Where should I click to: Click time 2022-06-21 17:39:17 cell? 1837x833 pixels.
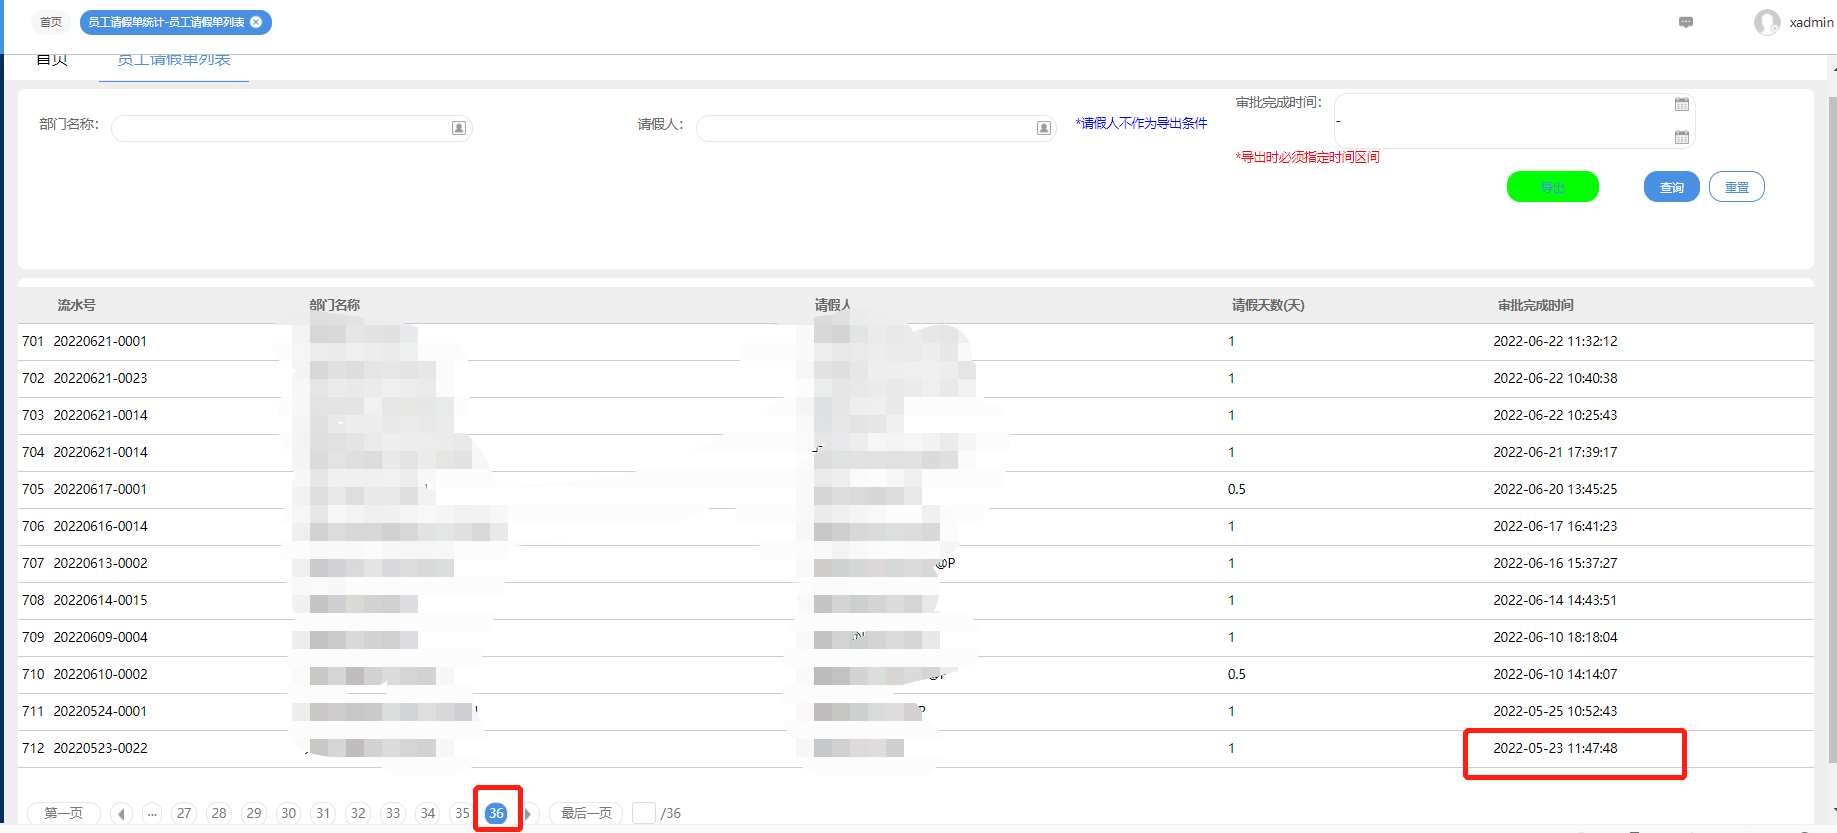tap(1555, 452)
